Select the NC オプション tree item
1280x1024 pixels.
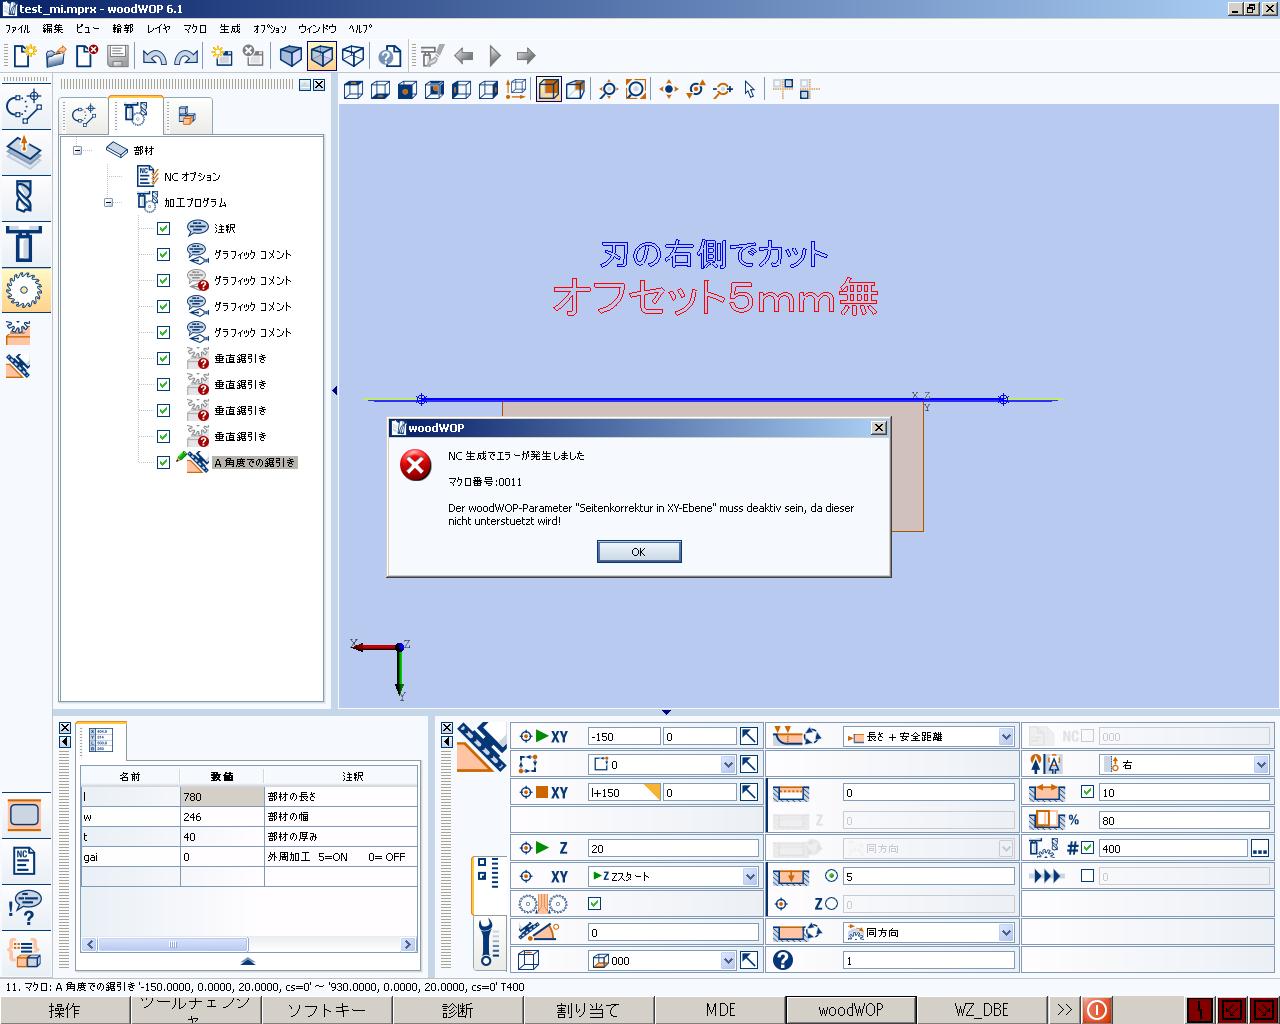[x=192, y=176]
